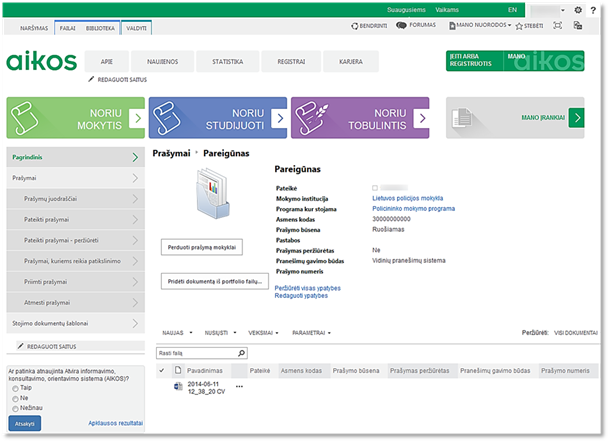Click the aikos logo
Image resolution: width=609 pixels, height=442 pixels.
pos(42,61)
